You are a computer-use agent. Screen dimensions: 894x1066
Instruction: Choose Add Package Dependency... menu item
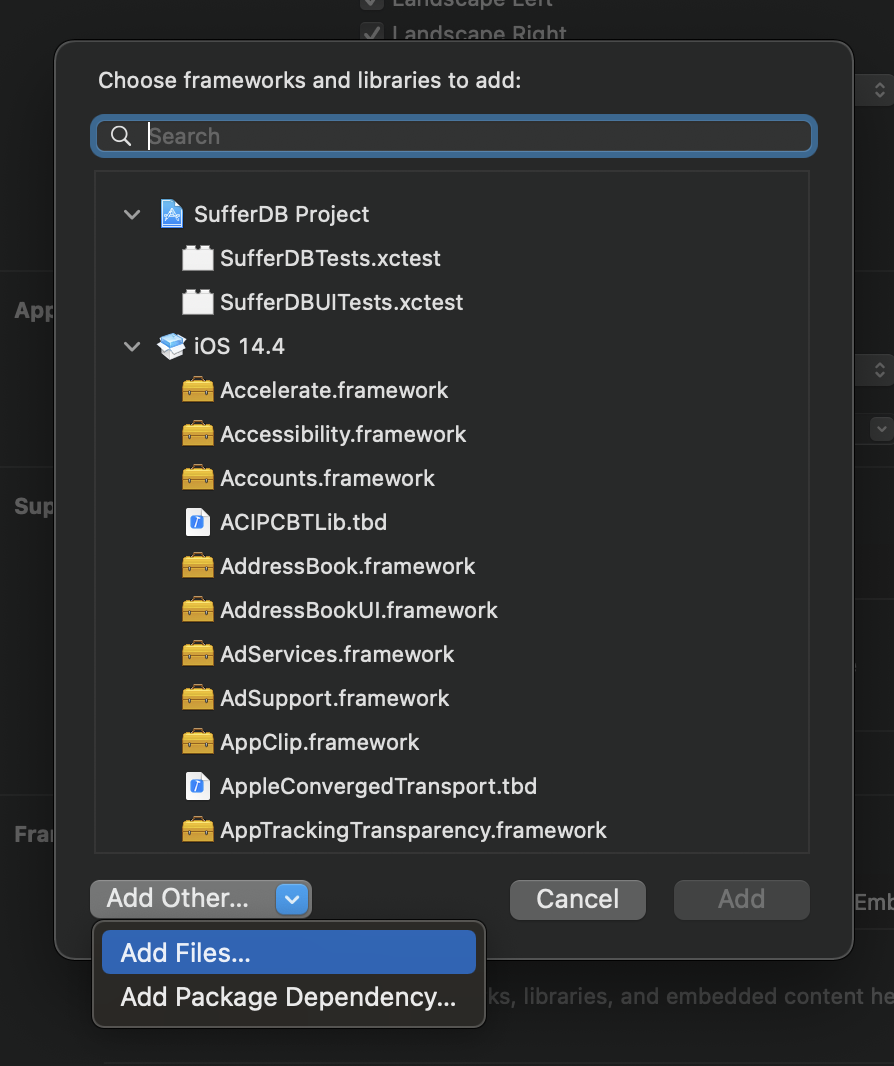(289, 997)
